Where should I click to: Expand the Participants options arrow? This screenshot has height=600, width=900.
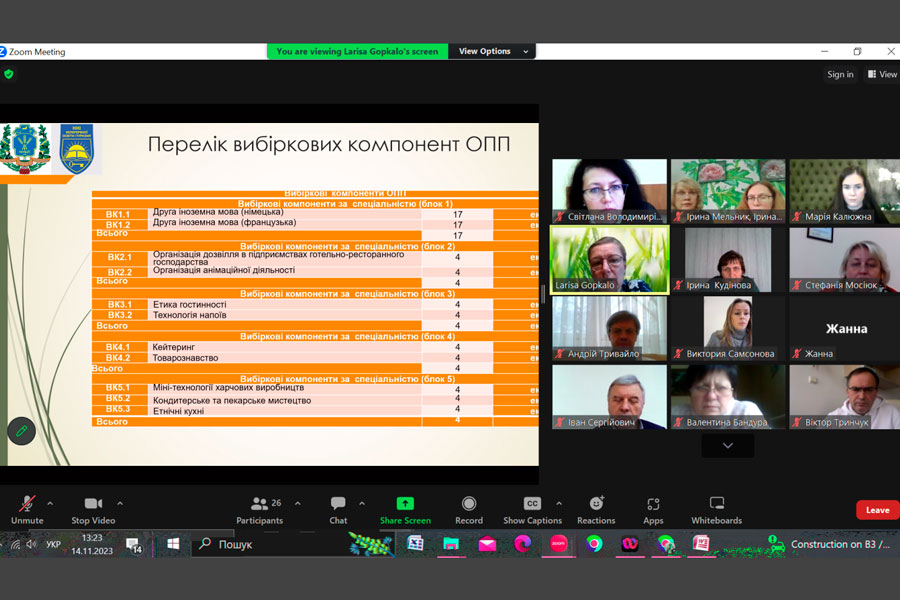(298, 504)
